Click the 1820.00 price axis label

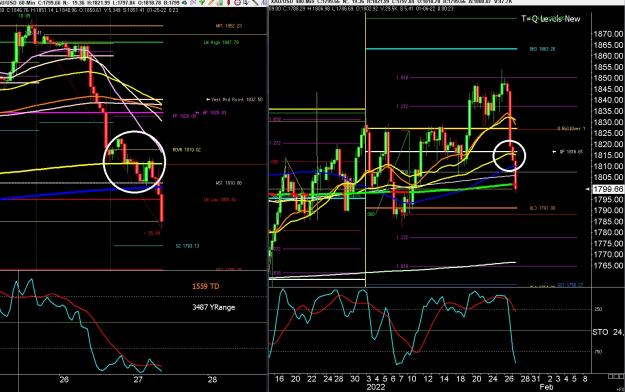tap(608, 144)
